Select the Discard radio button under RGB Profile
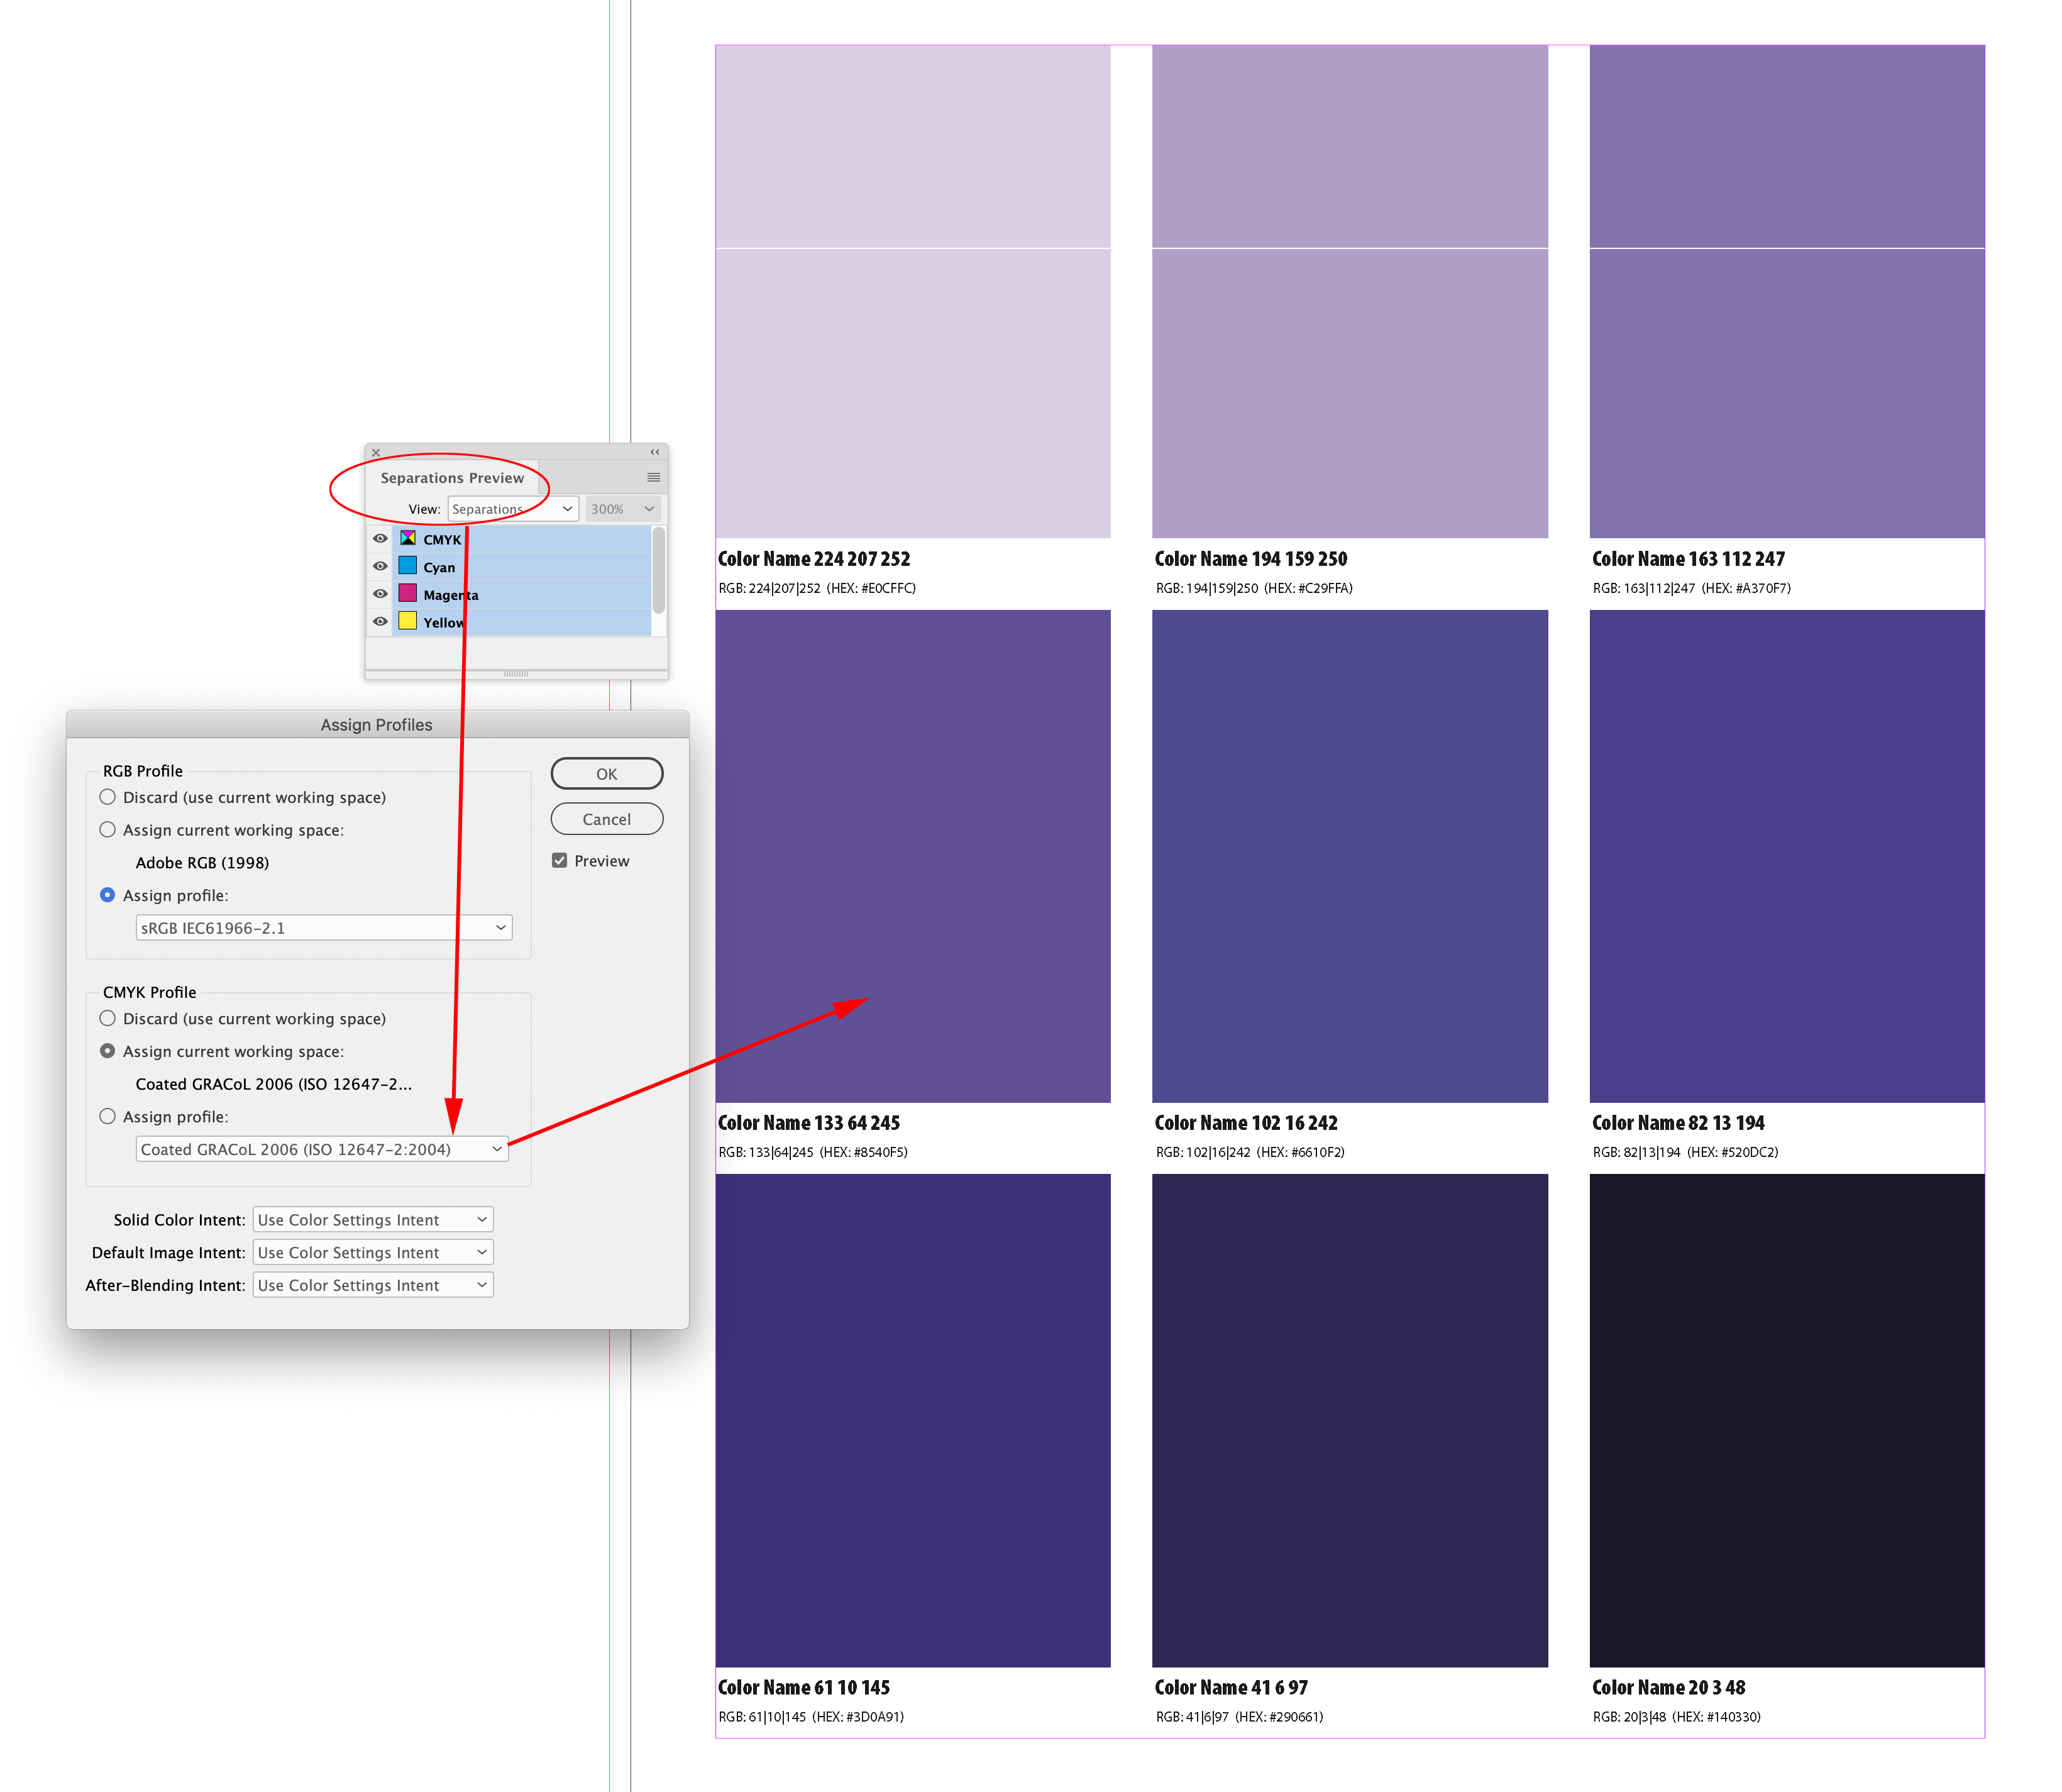The image size is (2062, 1792). pos(107,797)
